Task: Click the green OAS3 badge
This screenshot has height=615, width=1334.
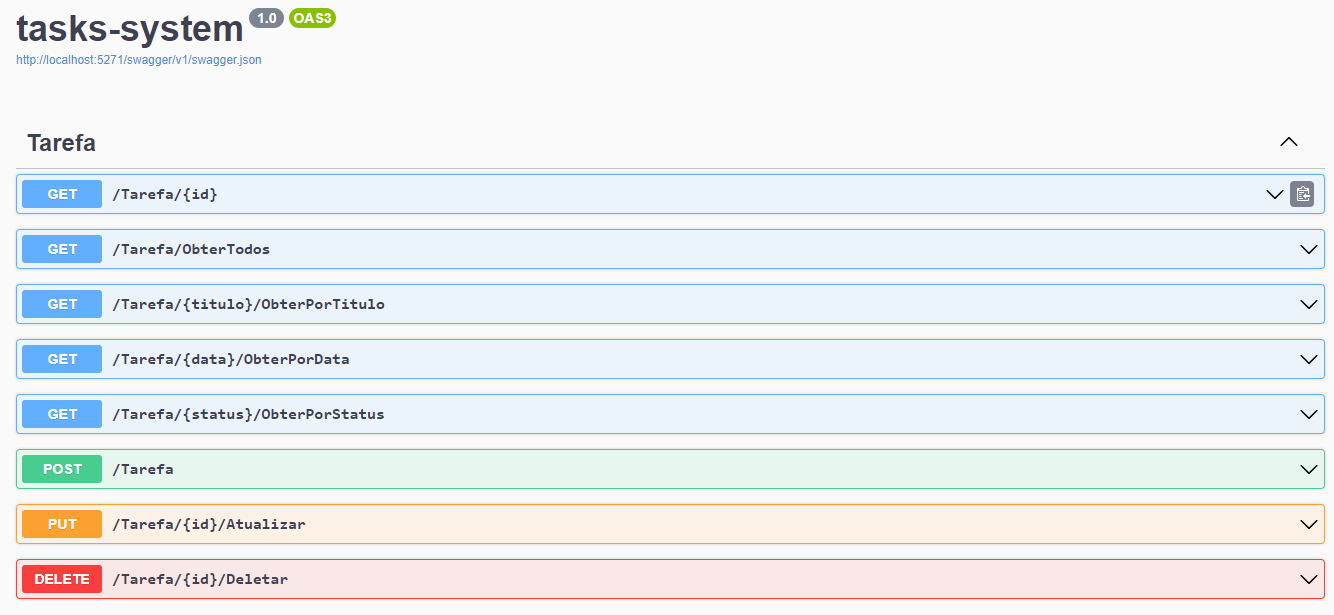Action: pos(312,17)
